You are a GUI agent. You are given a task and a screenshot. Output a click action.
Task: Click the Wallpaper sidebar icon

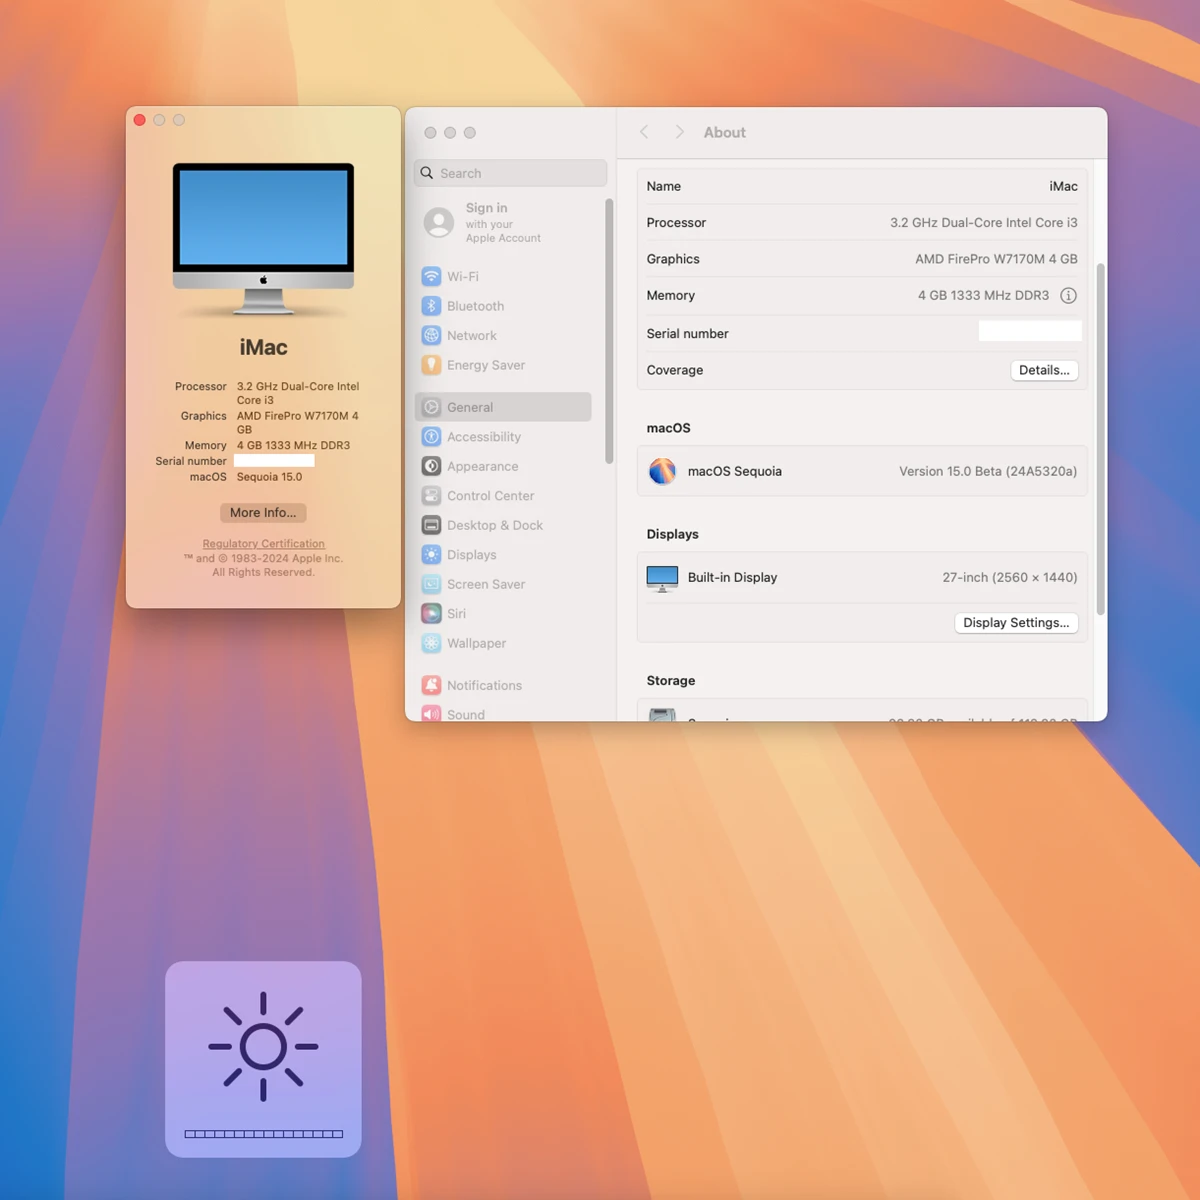[431, 643]
